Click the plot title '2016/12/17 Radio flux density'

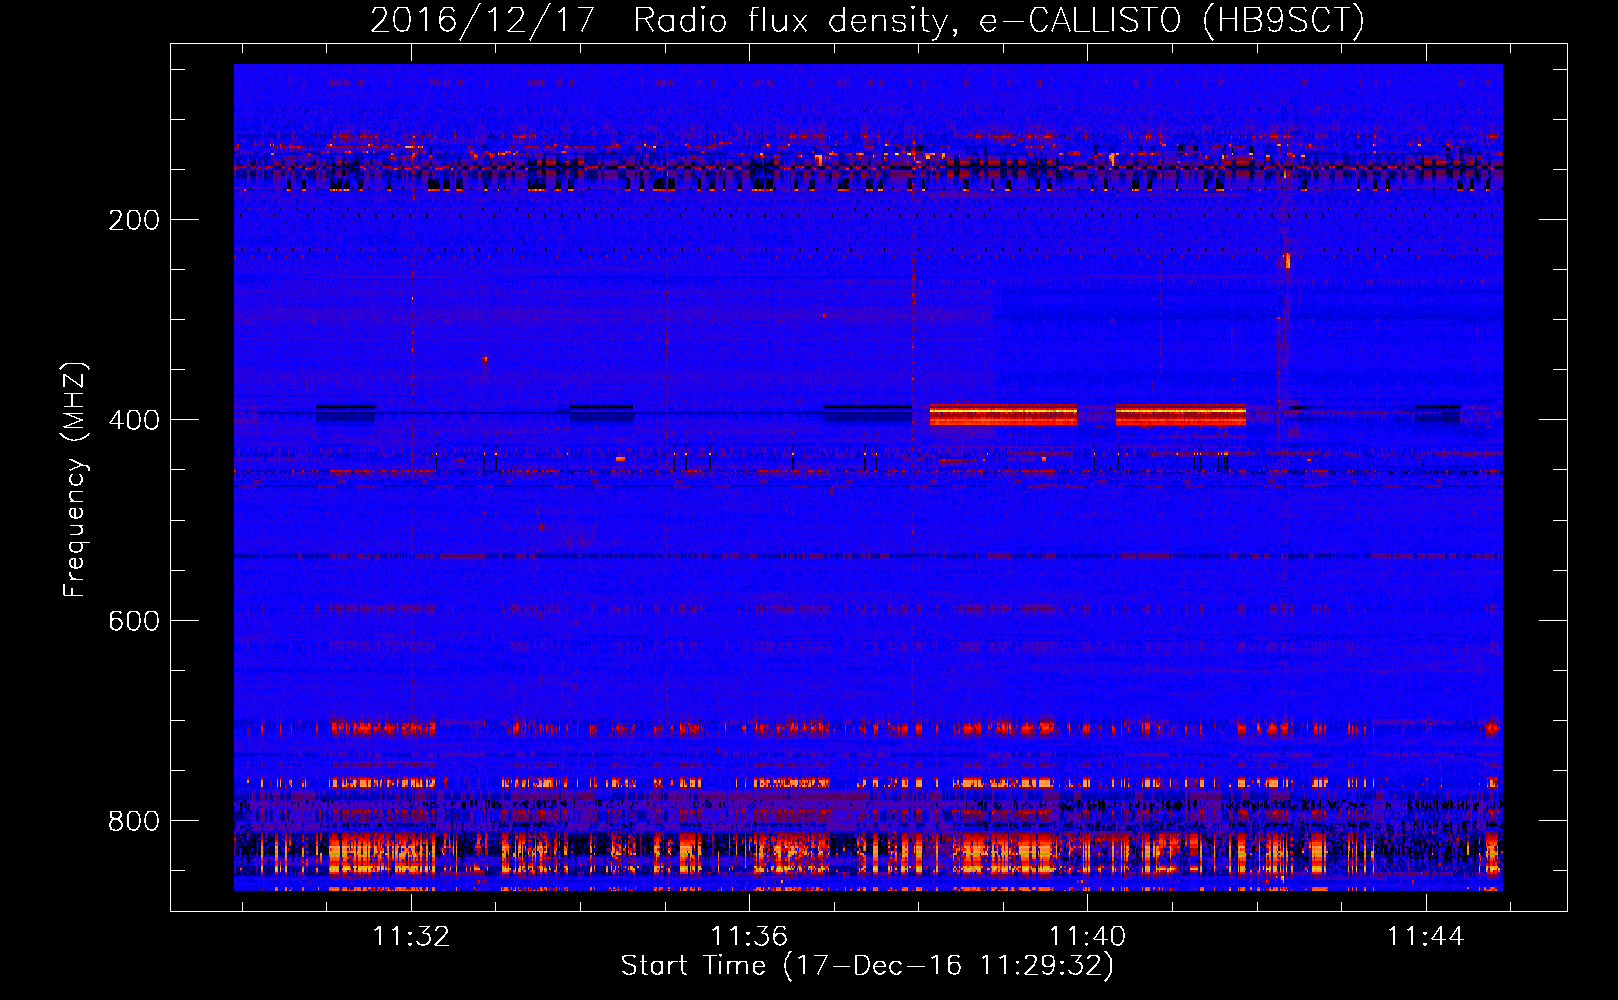tap(867, 21)
